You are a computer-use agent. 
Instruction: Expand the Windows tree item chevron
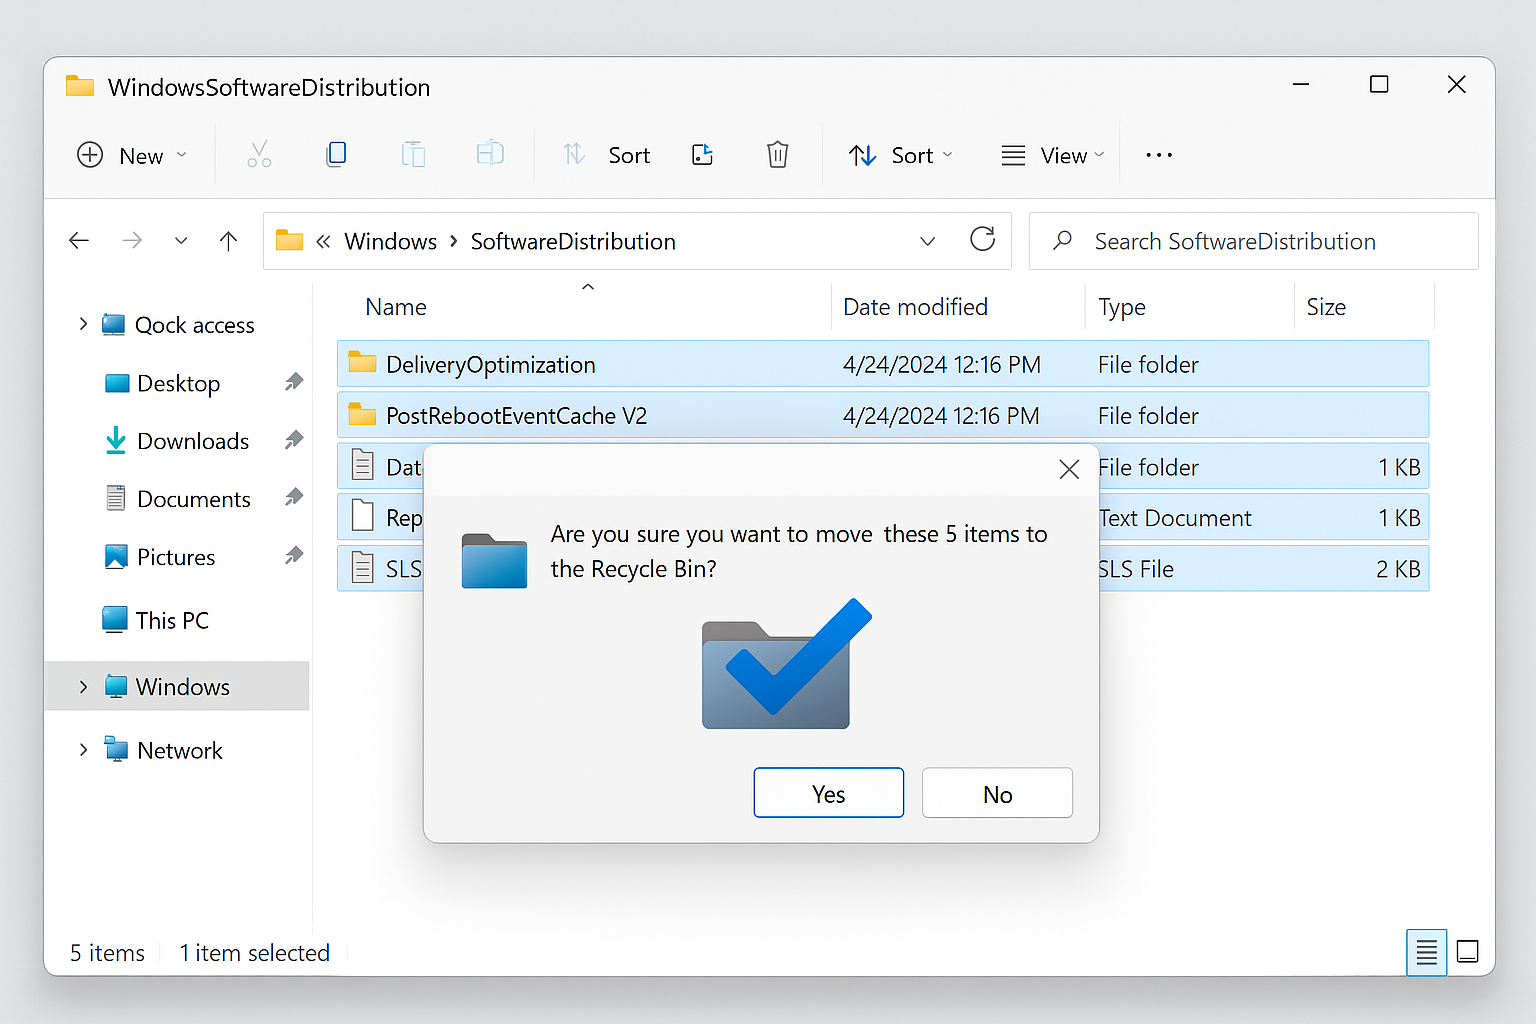83,686
